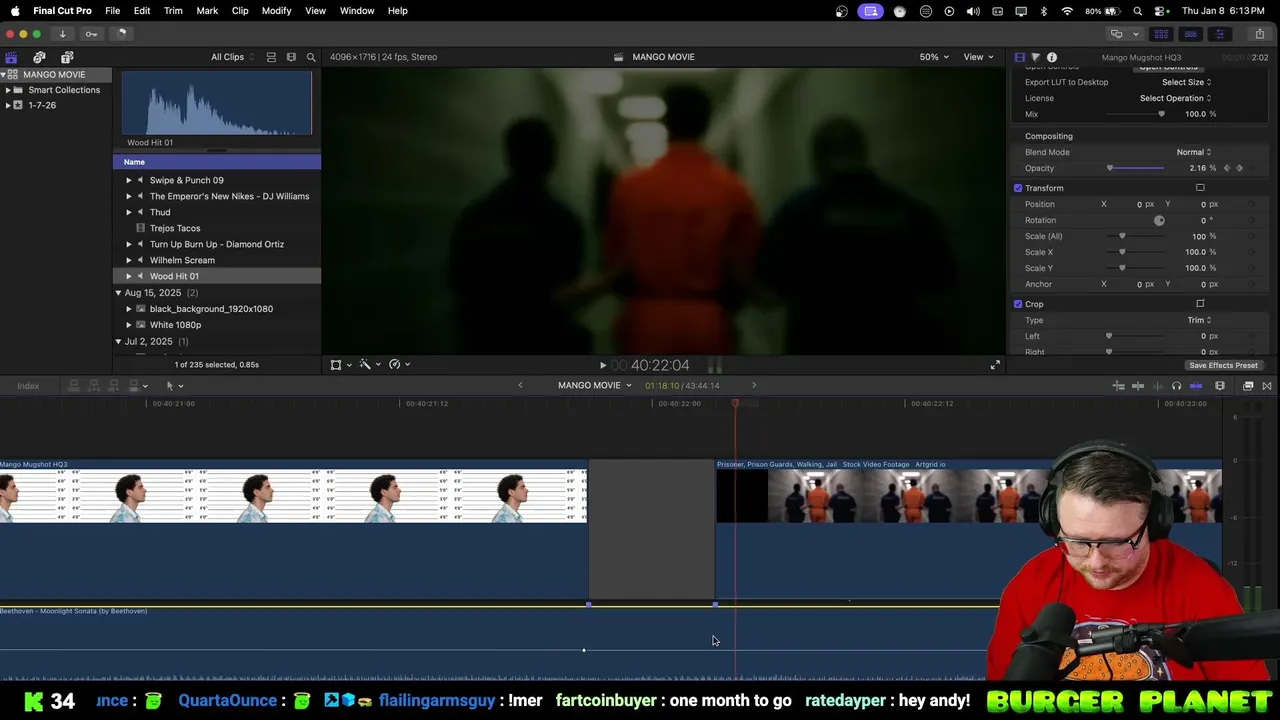This screenshot has width=1280, height=720.
Task: Expand the 1-7-26 event
Action: tap(8, 105)
